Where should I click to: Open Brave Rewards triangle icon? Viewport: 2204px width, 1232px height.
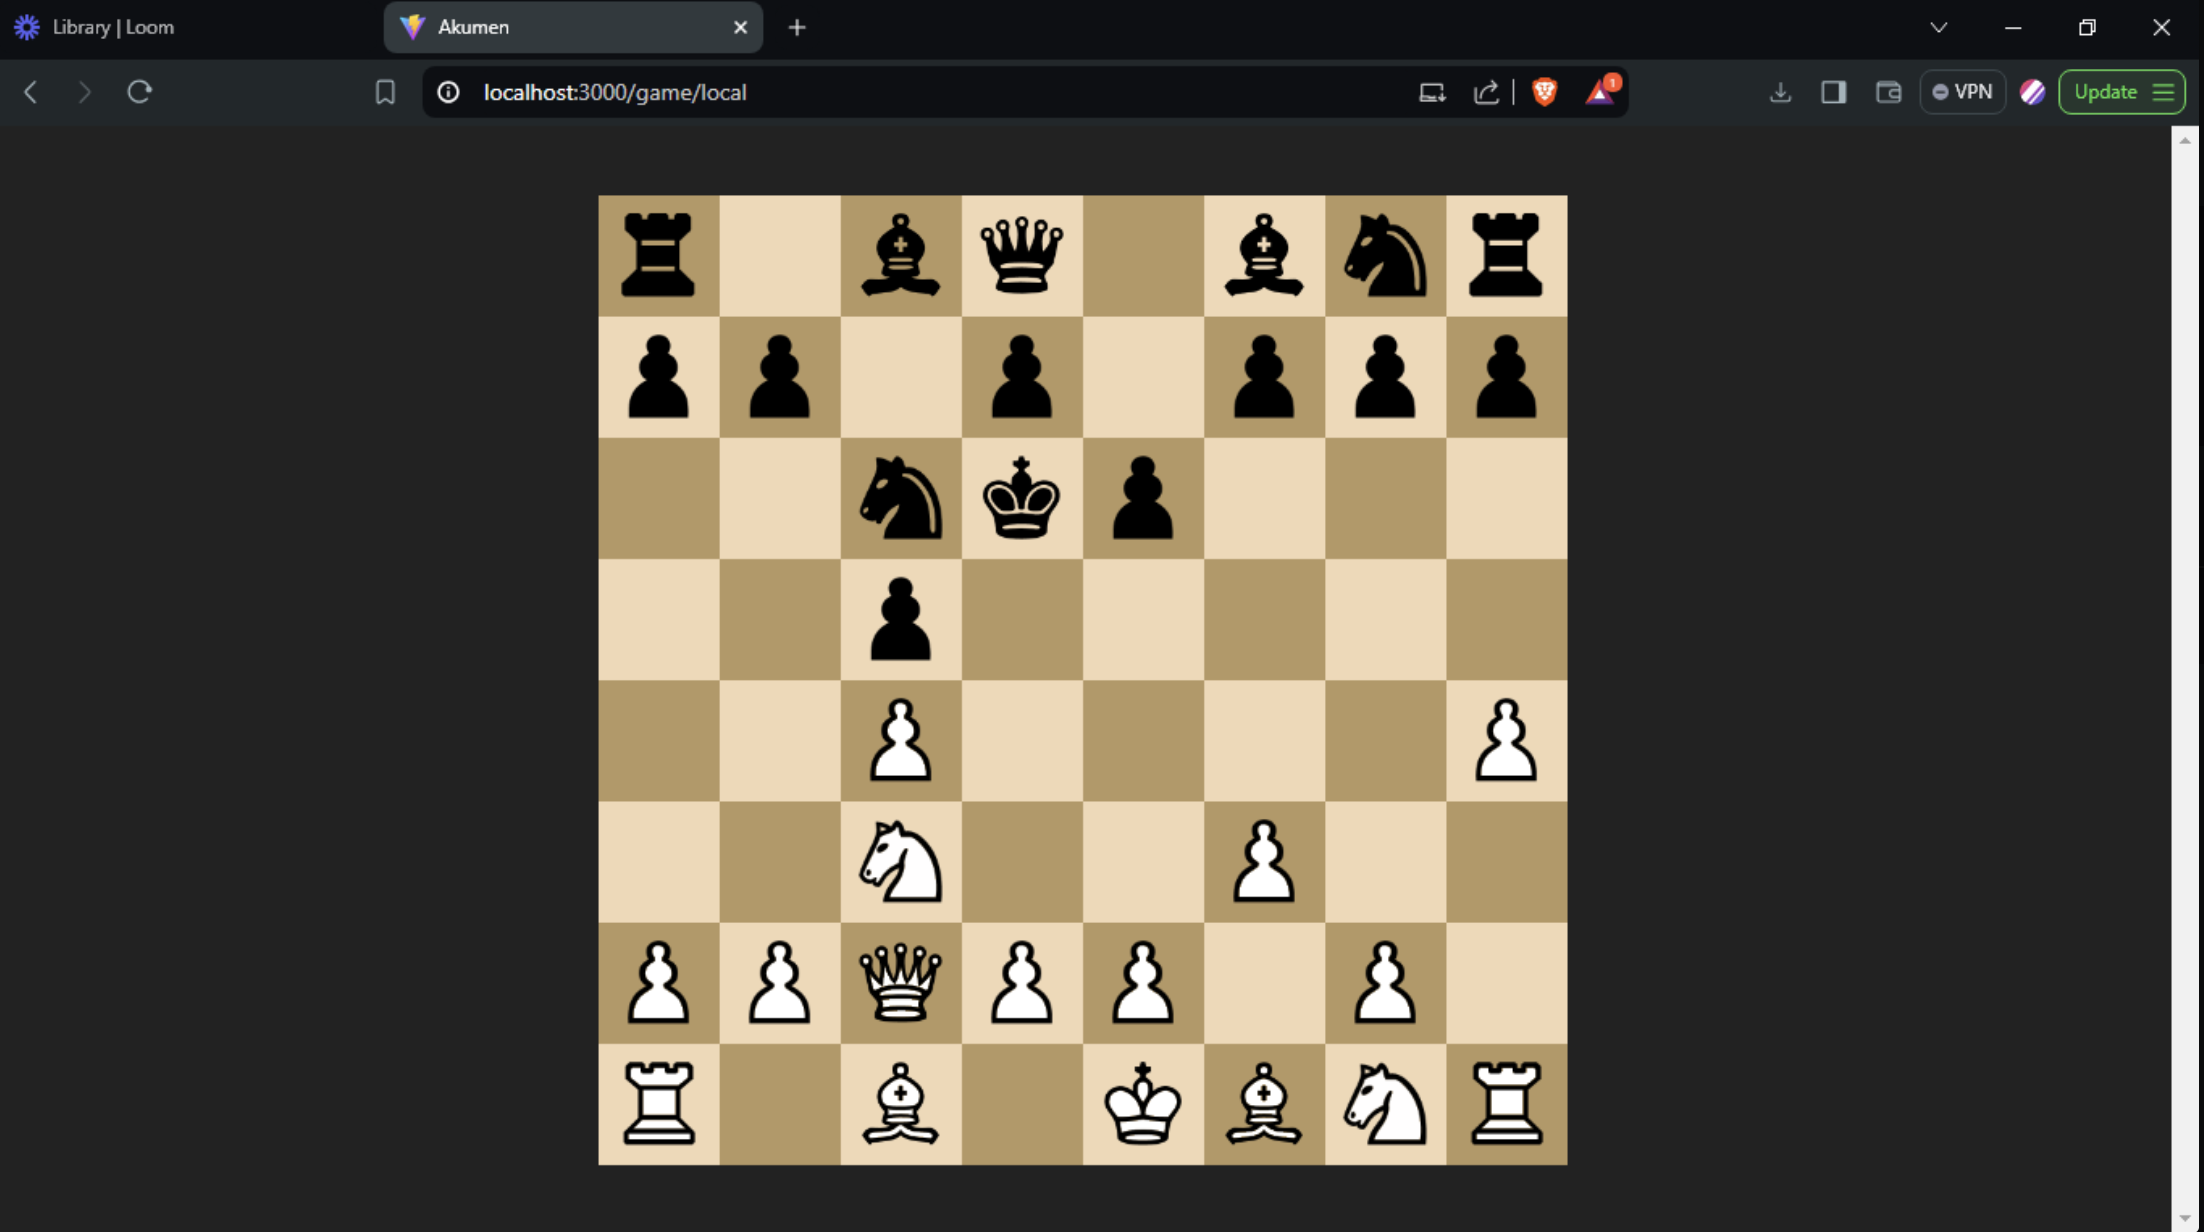pos(1600,92)
